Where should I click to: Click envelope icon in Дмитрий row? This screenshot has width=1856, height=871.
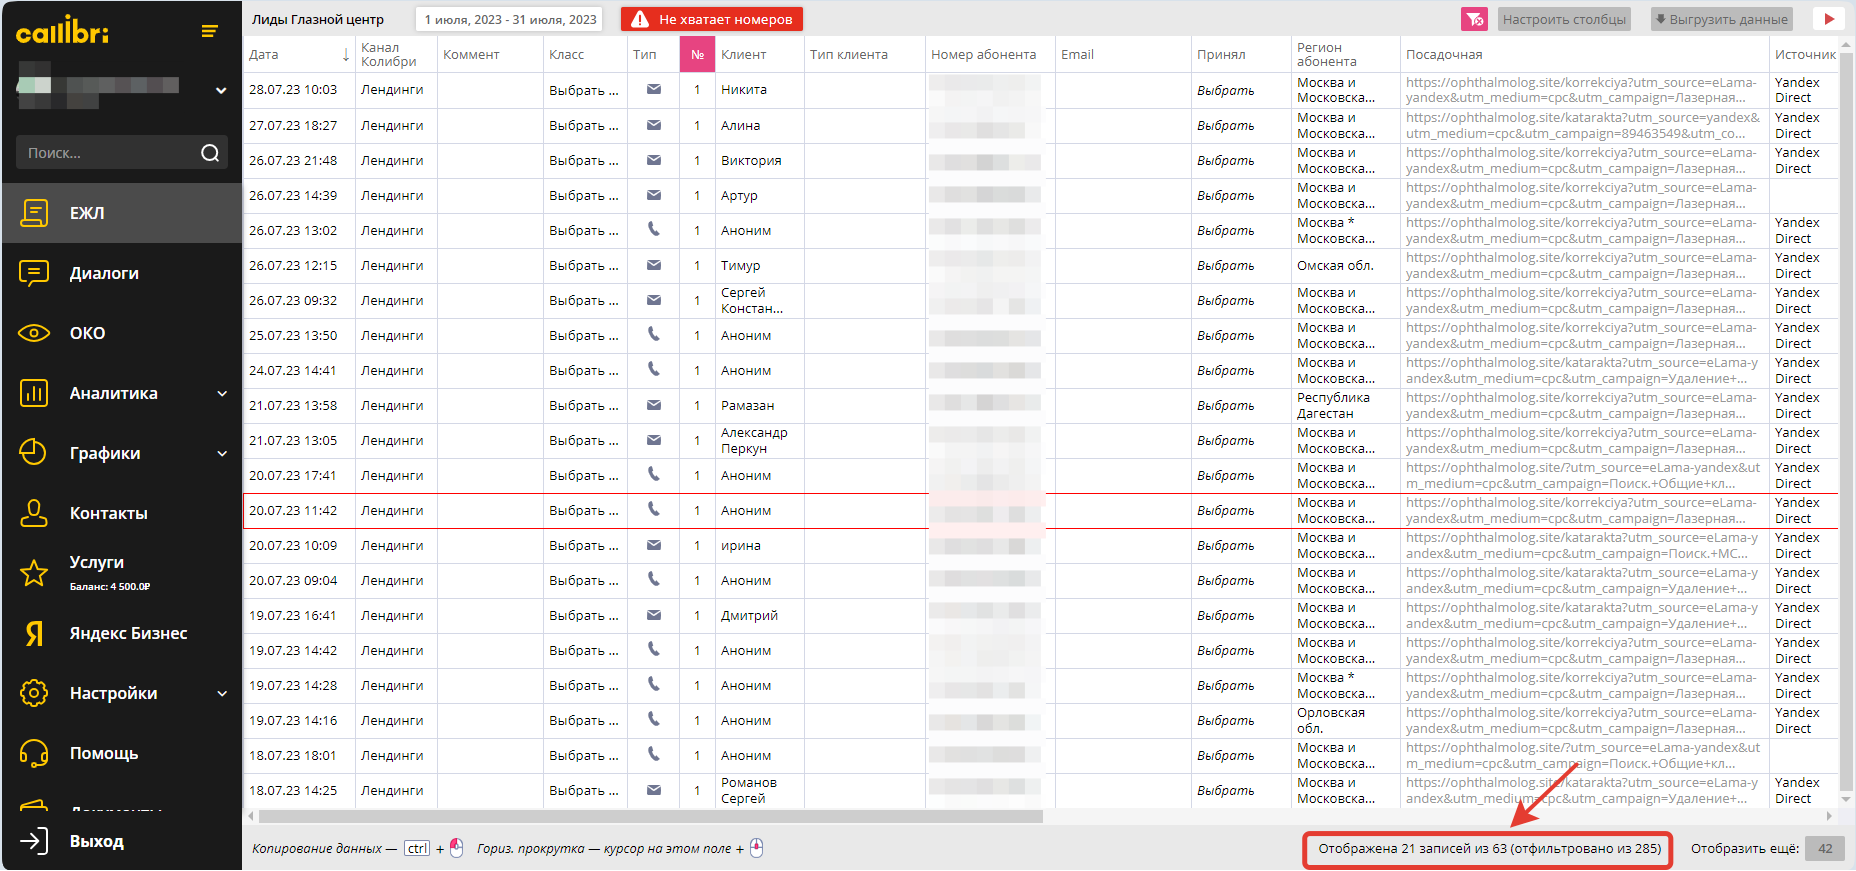(x=653, y=615)
